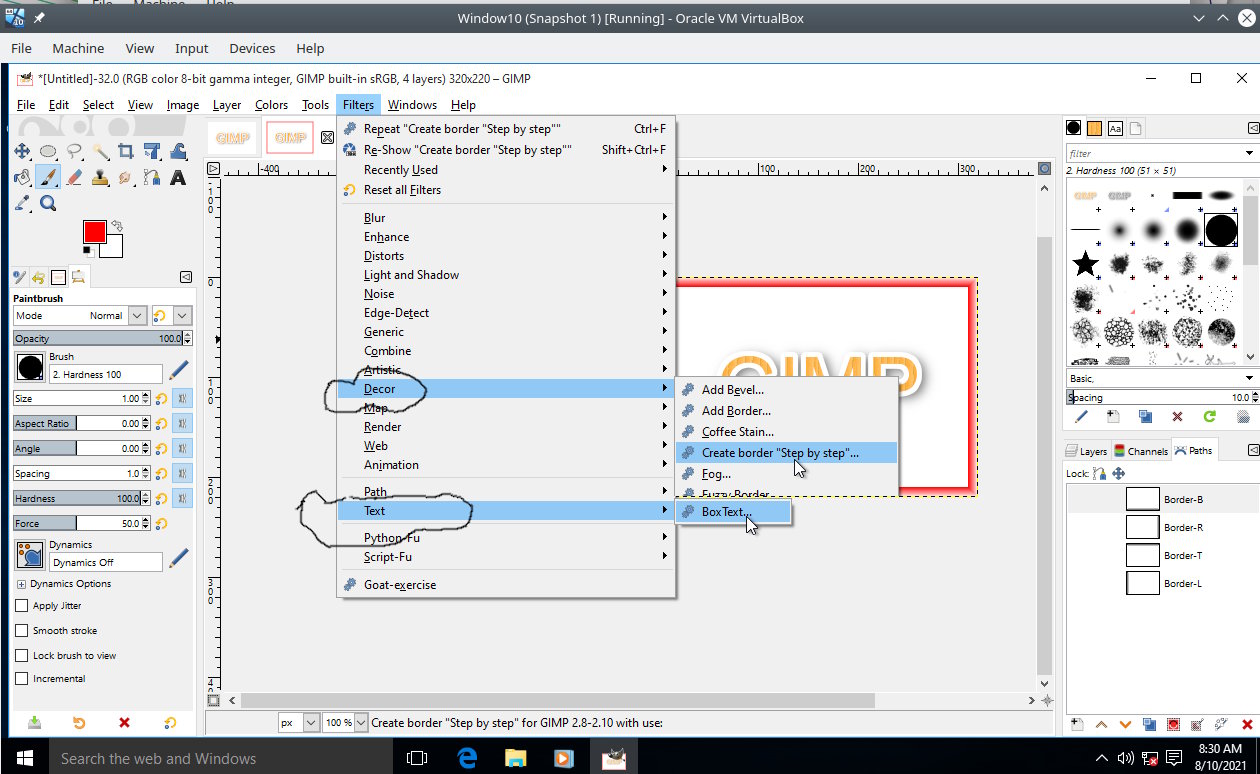Select the Paintbrush tool

click(x=48, y=178)
